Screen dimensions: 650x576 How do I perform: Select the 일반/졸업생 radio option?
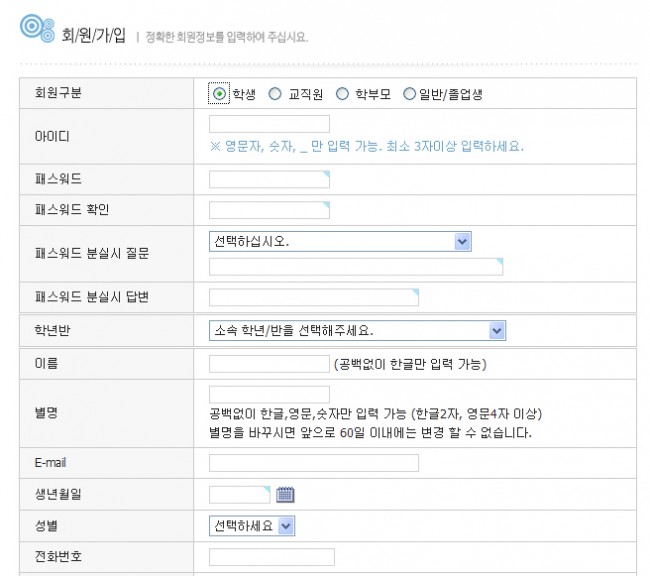click(x=409, y=94)
